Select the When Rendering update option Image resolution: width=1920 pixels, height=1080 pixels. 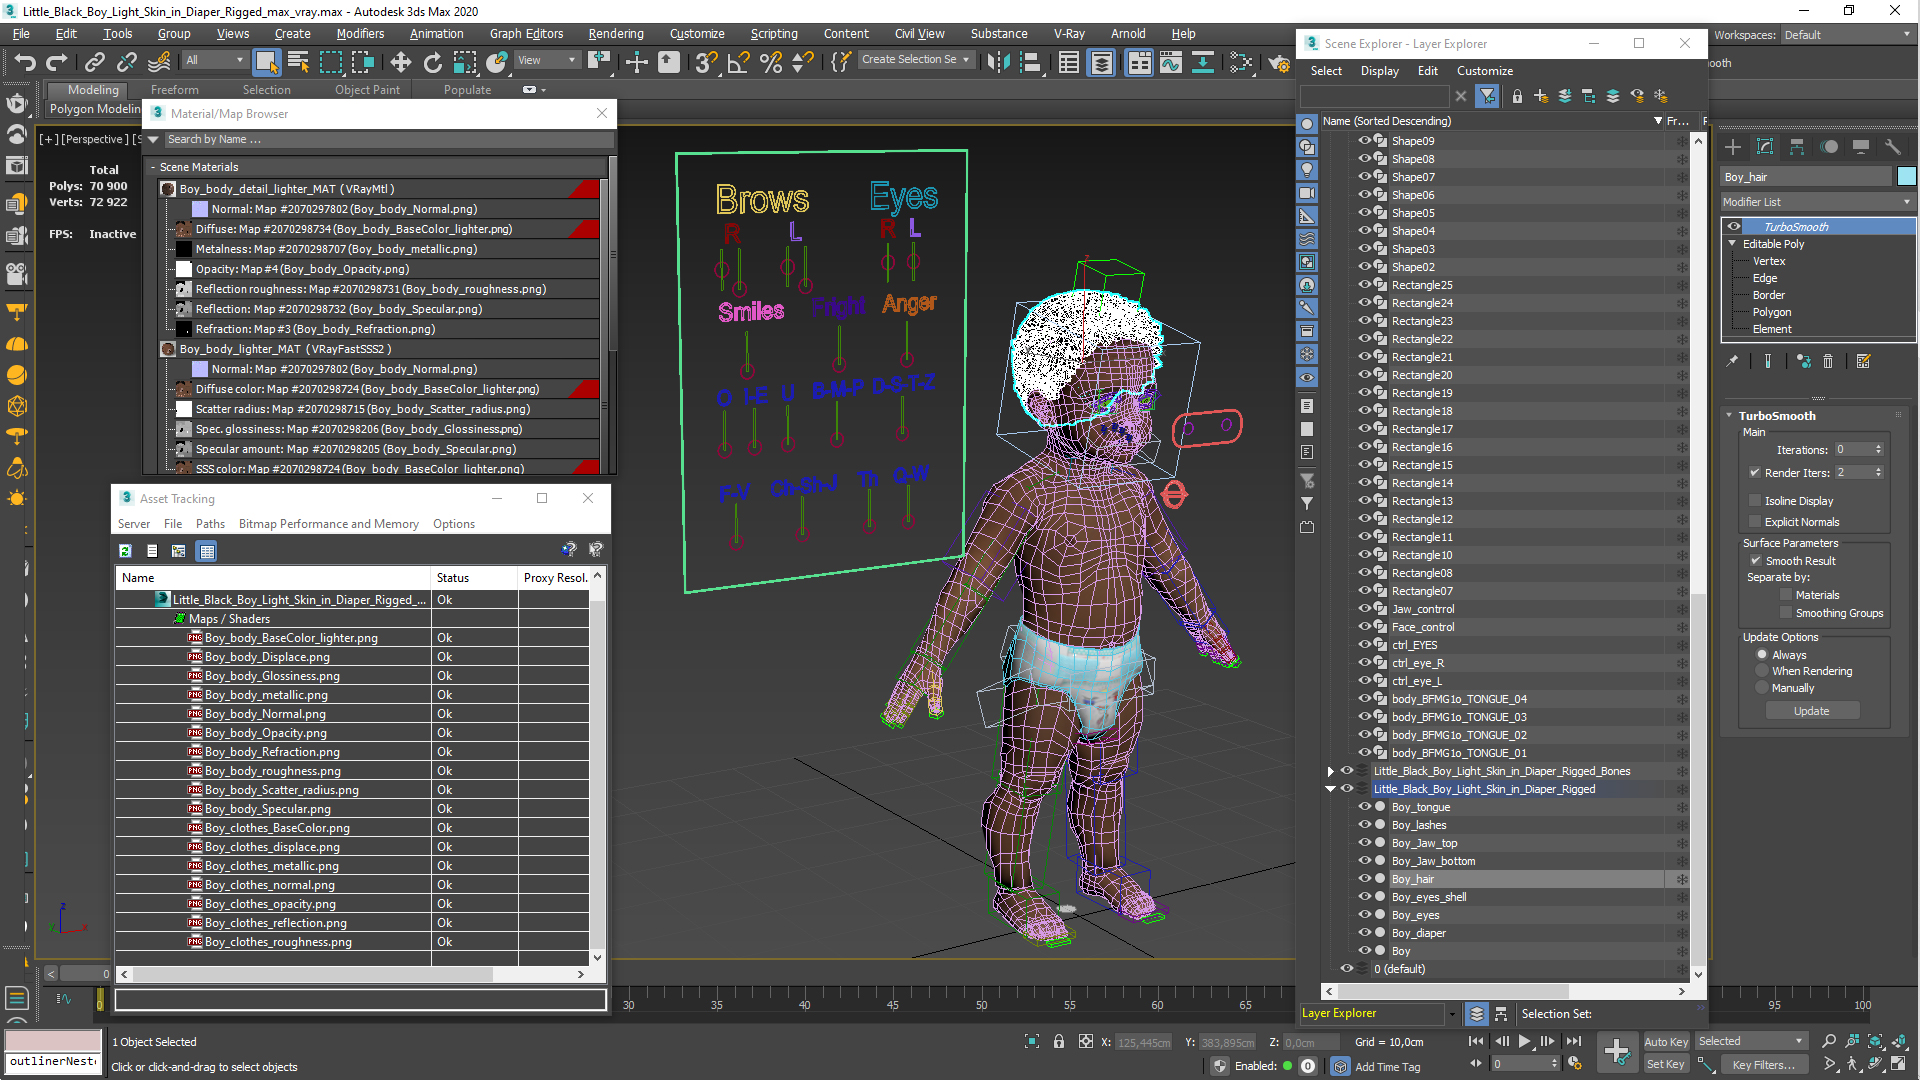point(1762,671)
